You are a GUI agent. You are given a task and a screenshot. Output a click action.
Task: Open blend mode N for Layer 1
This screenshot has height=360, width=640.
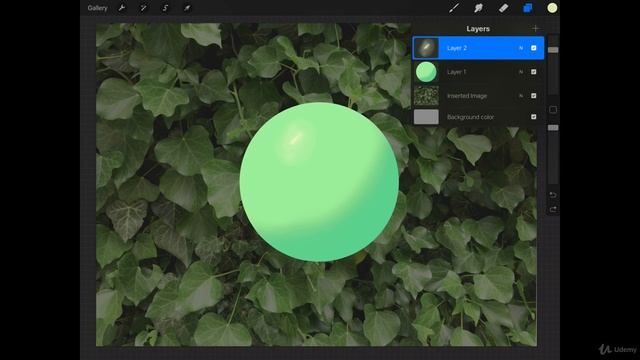(x=521, y=72)
